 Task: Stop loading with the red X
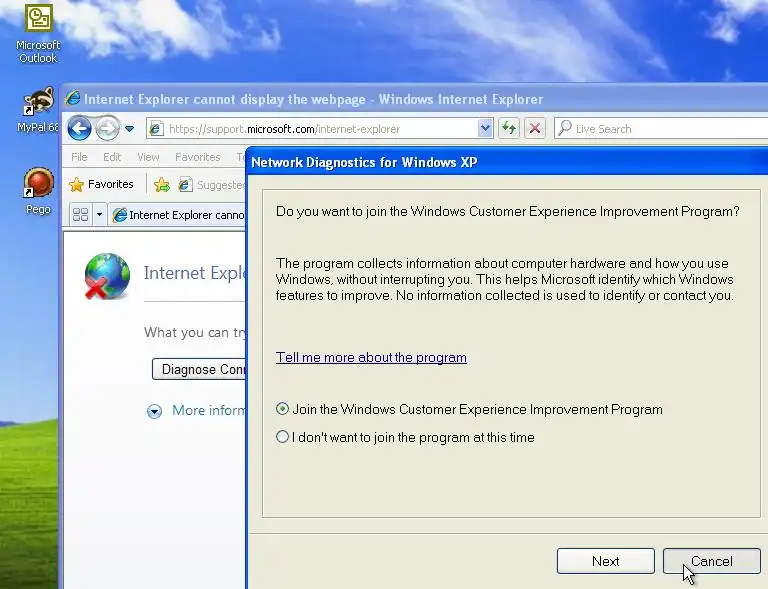coord(535,129)
